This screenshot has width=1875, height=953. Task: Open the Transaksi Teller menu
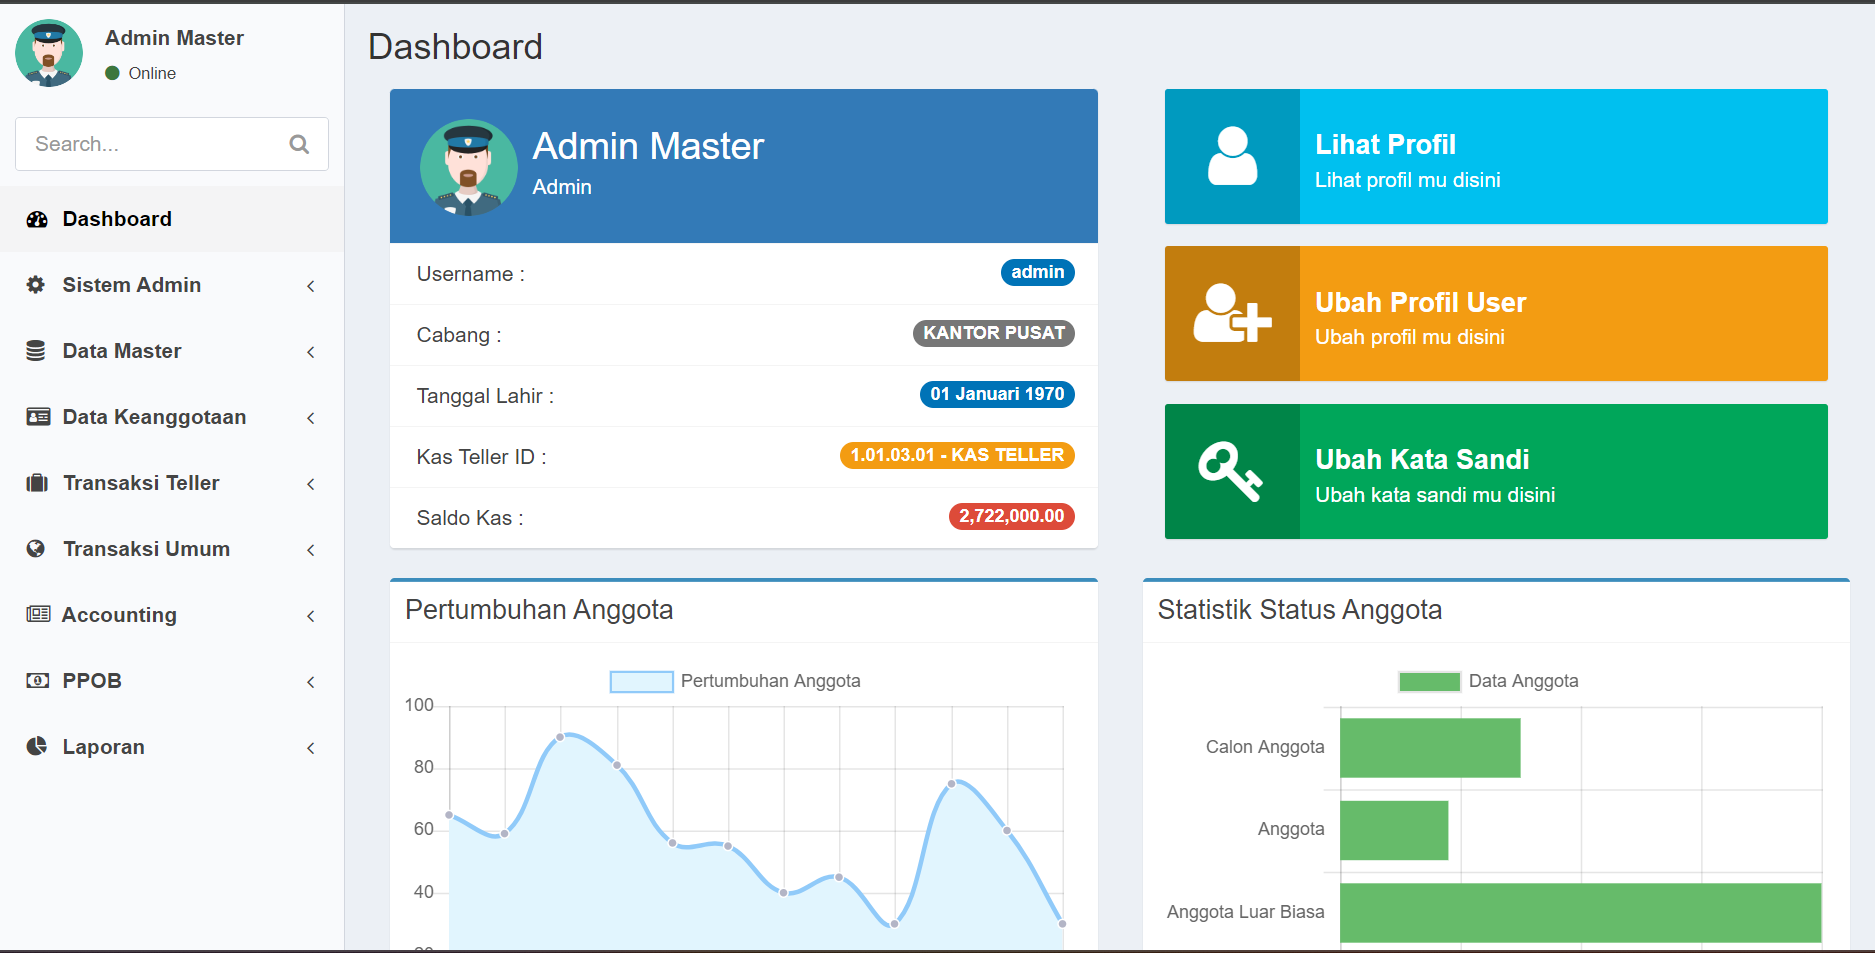172,483
